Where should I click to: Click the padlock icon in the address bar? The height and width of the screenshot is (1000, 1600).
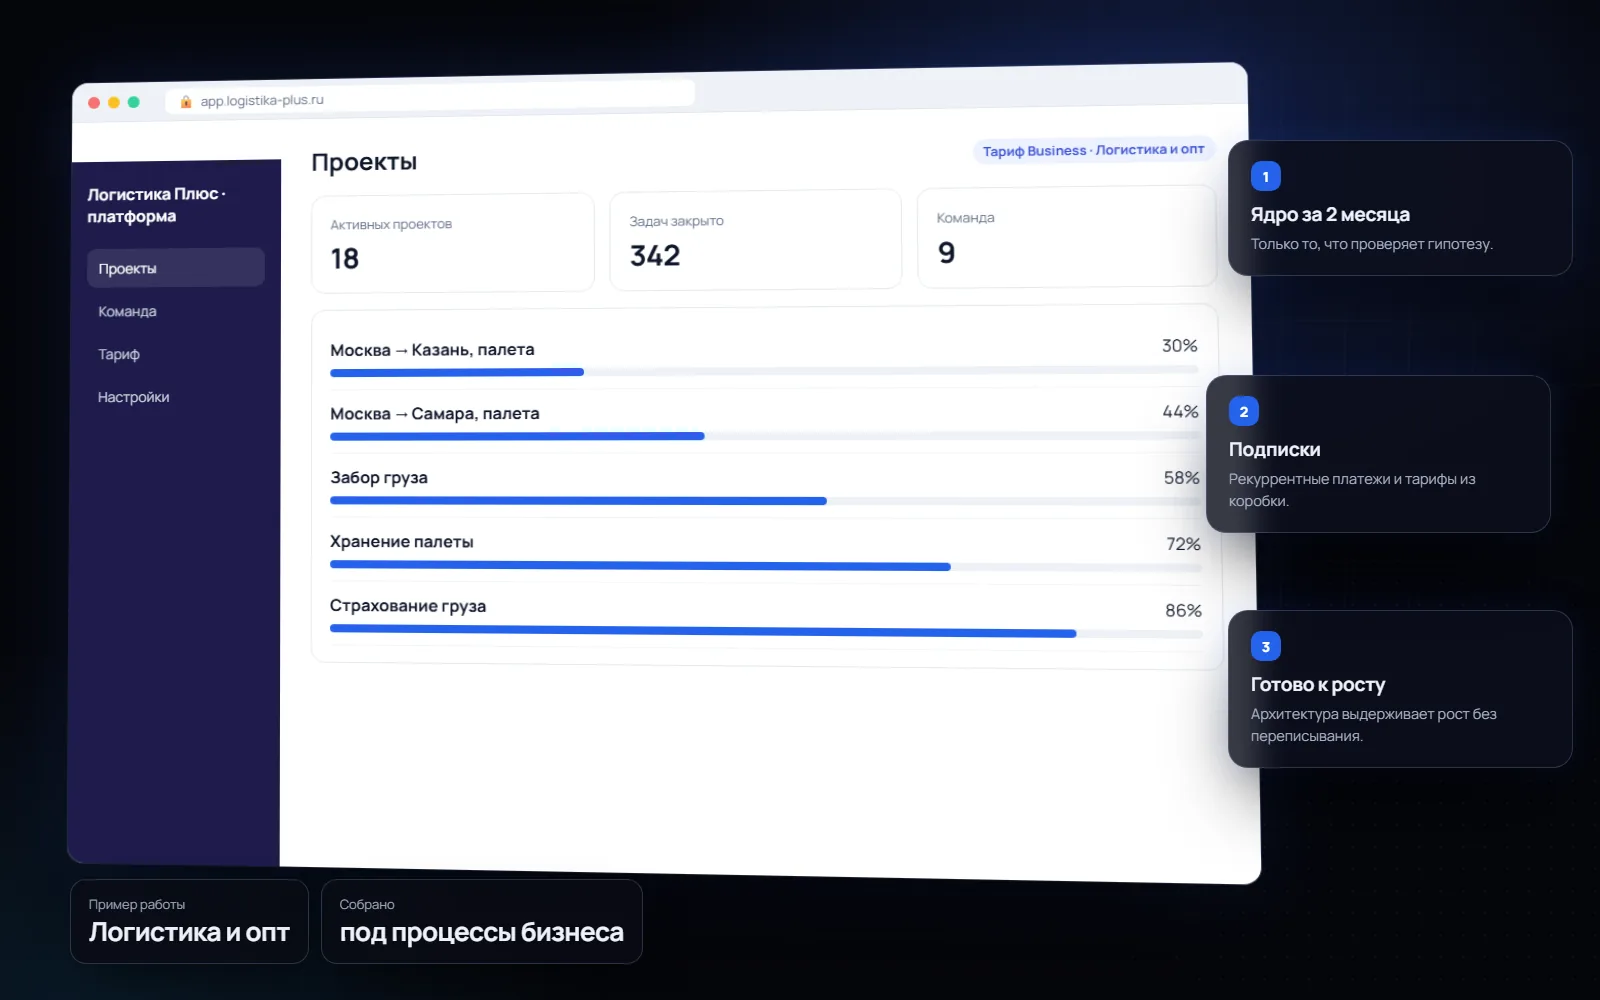(186, 101)
